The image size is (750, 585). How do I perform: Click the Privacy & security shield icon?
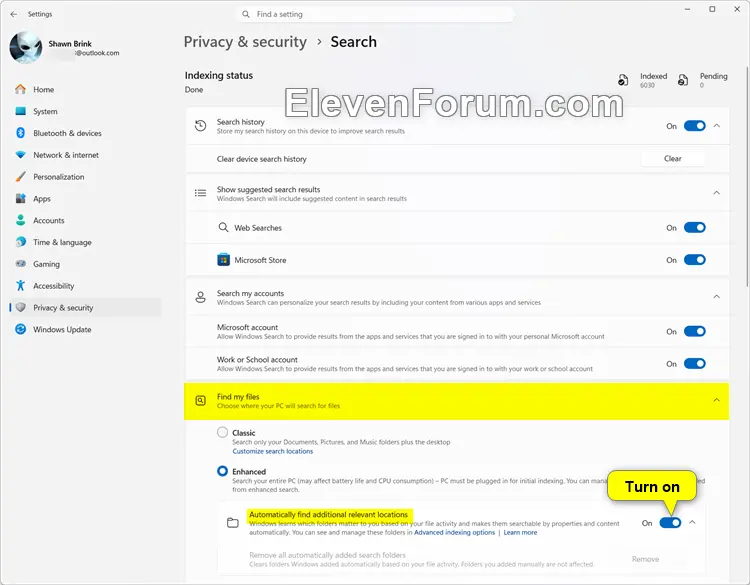[x=20, y=308]
